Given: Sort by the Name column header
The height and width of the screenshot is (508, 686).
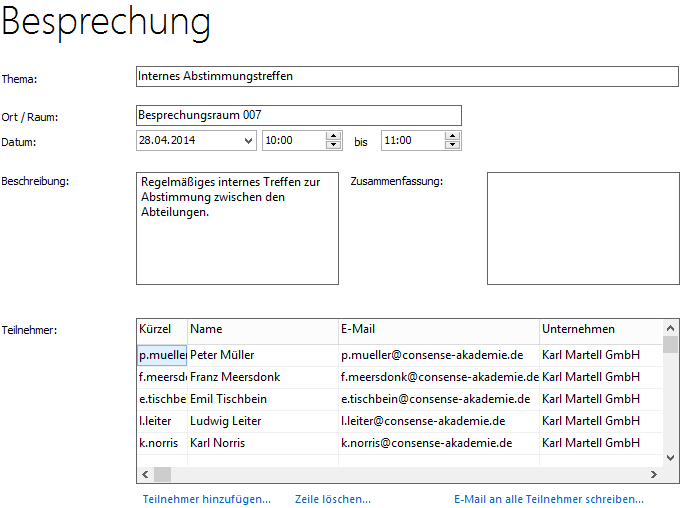Looking at the screenshot, I should 262,329.
